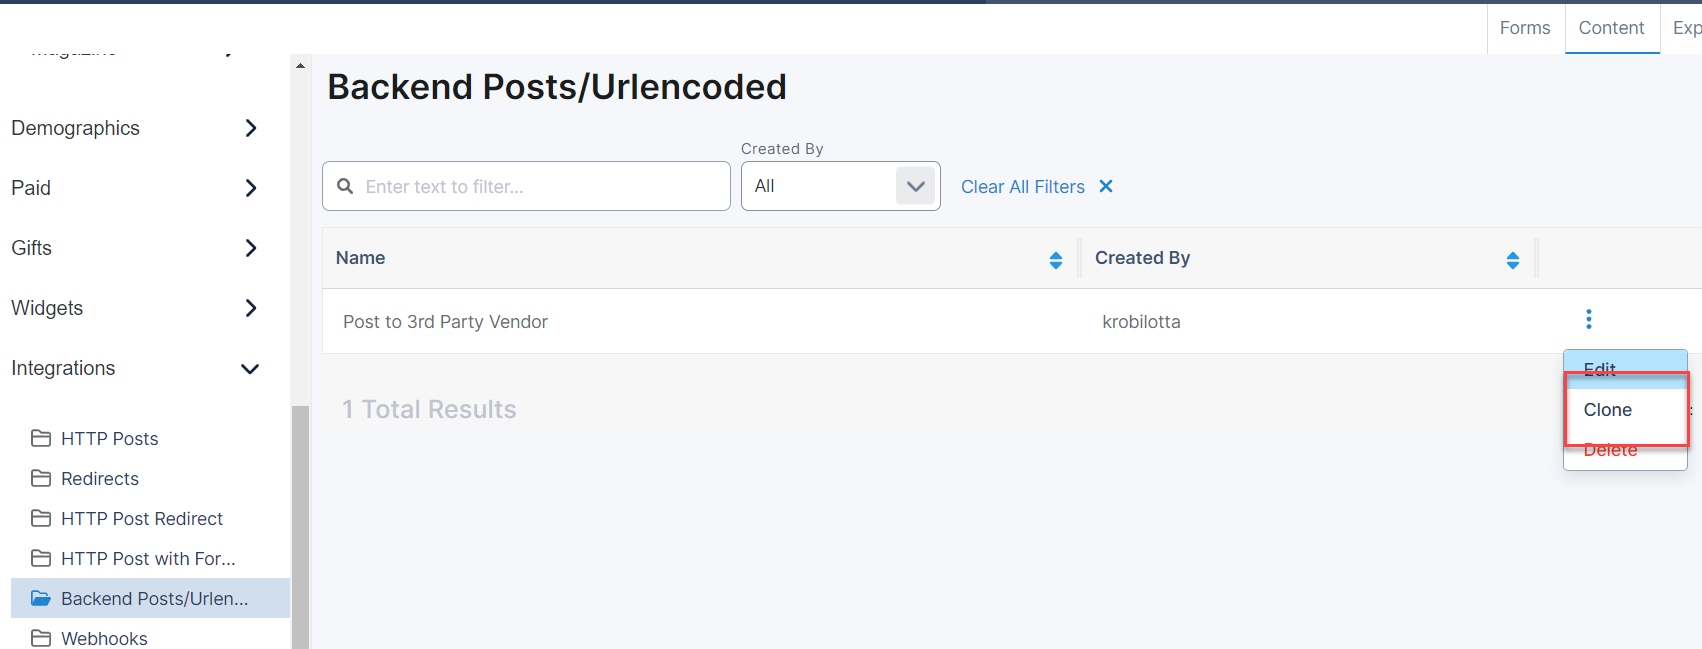Click the Webhooks folder icon
Screen dimensions: 1702x649
41,638
